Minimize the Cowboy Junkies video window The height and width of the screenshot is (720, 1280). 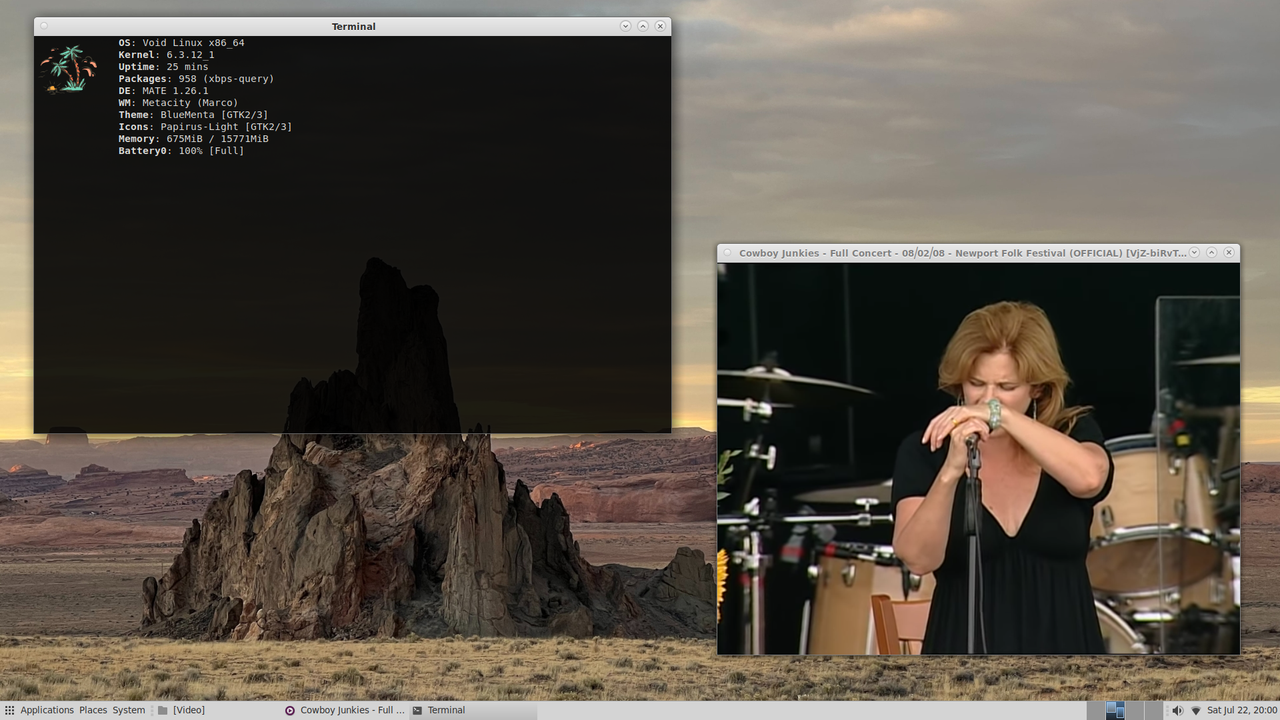[x=1194, y=253]
